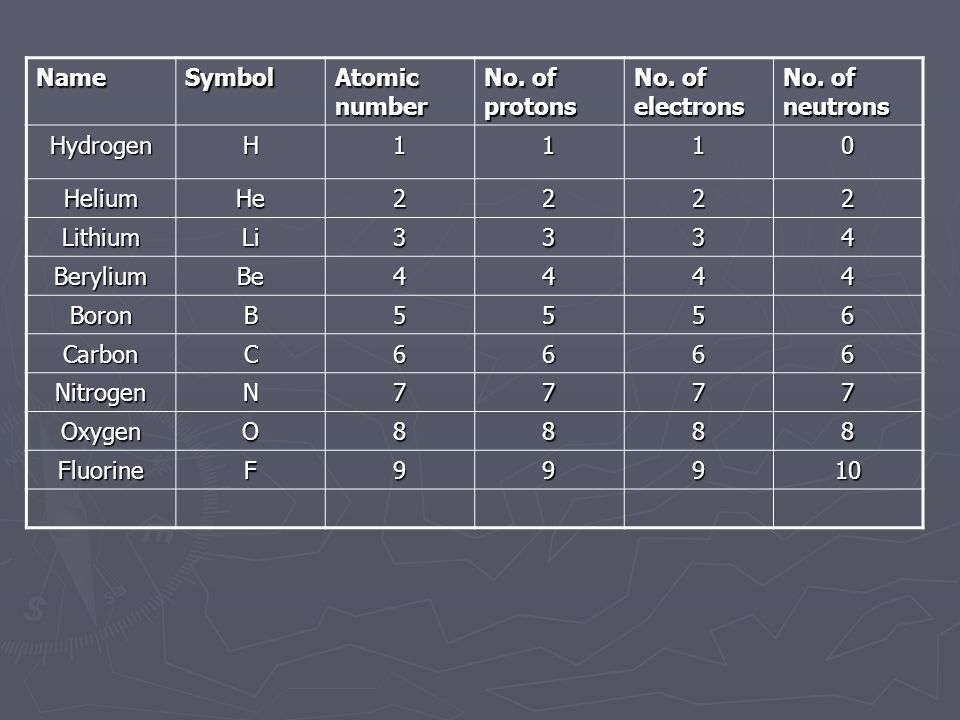The width and height of the screenshot is (960, 720).
Task: Select the Be symbol cell
Action: [x=250, y=276]
